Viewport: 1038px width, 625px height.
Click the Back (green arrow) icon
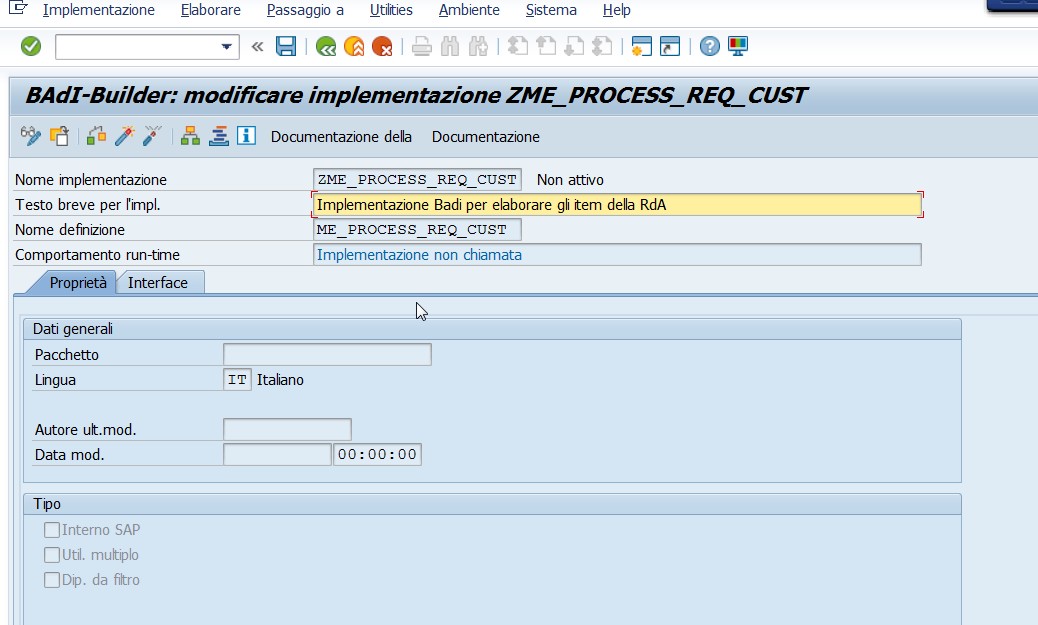[x=327, y=46]
